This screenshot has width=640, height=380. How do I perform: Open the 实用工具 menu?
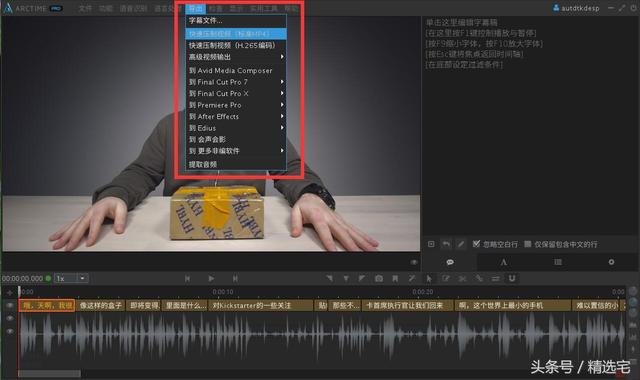pyautogui.click(x=264, y=8)
